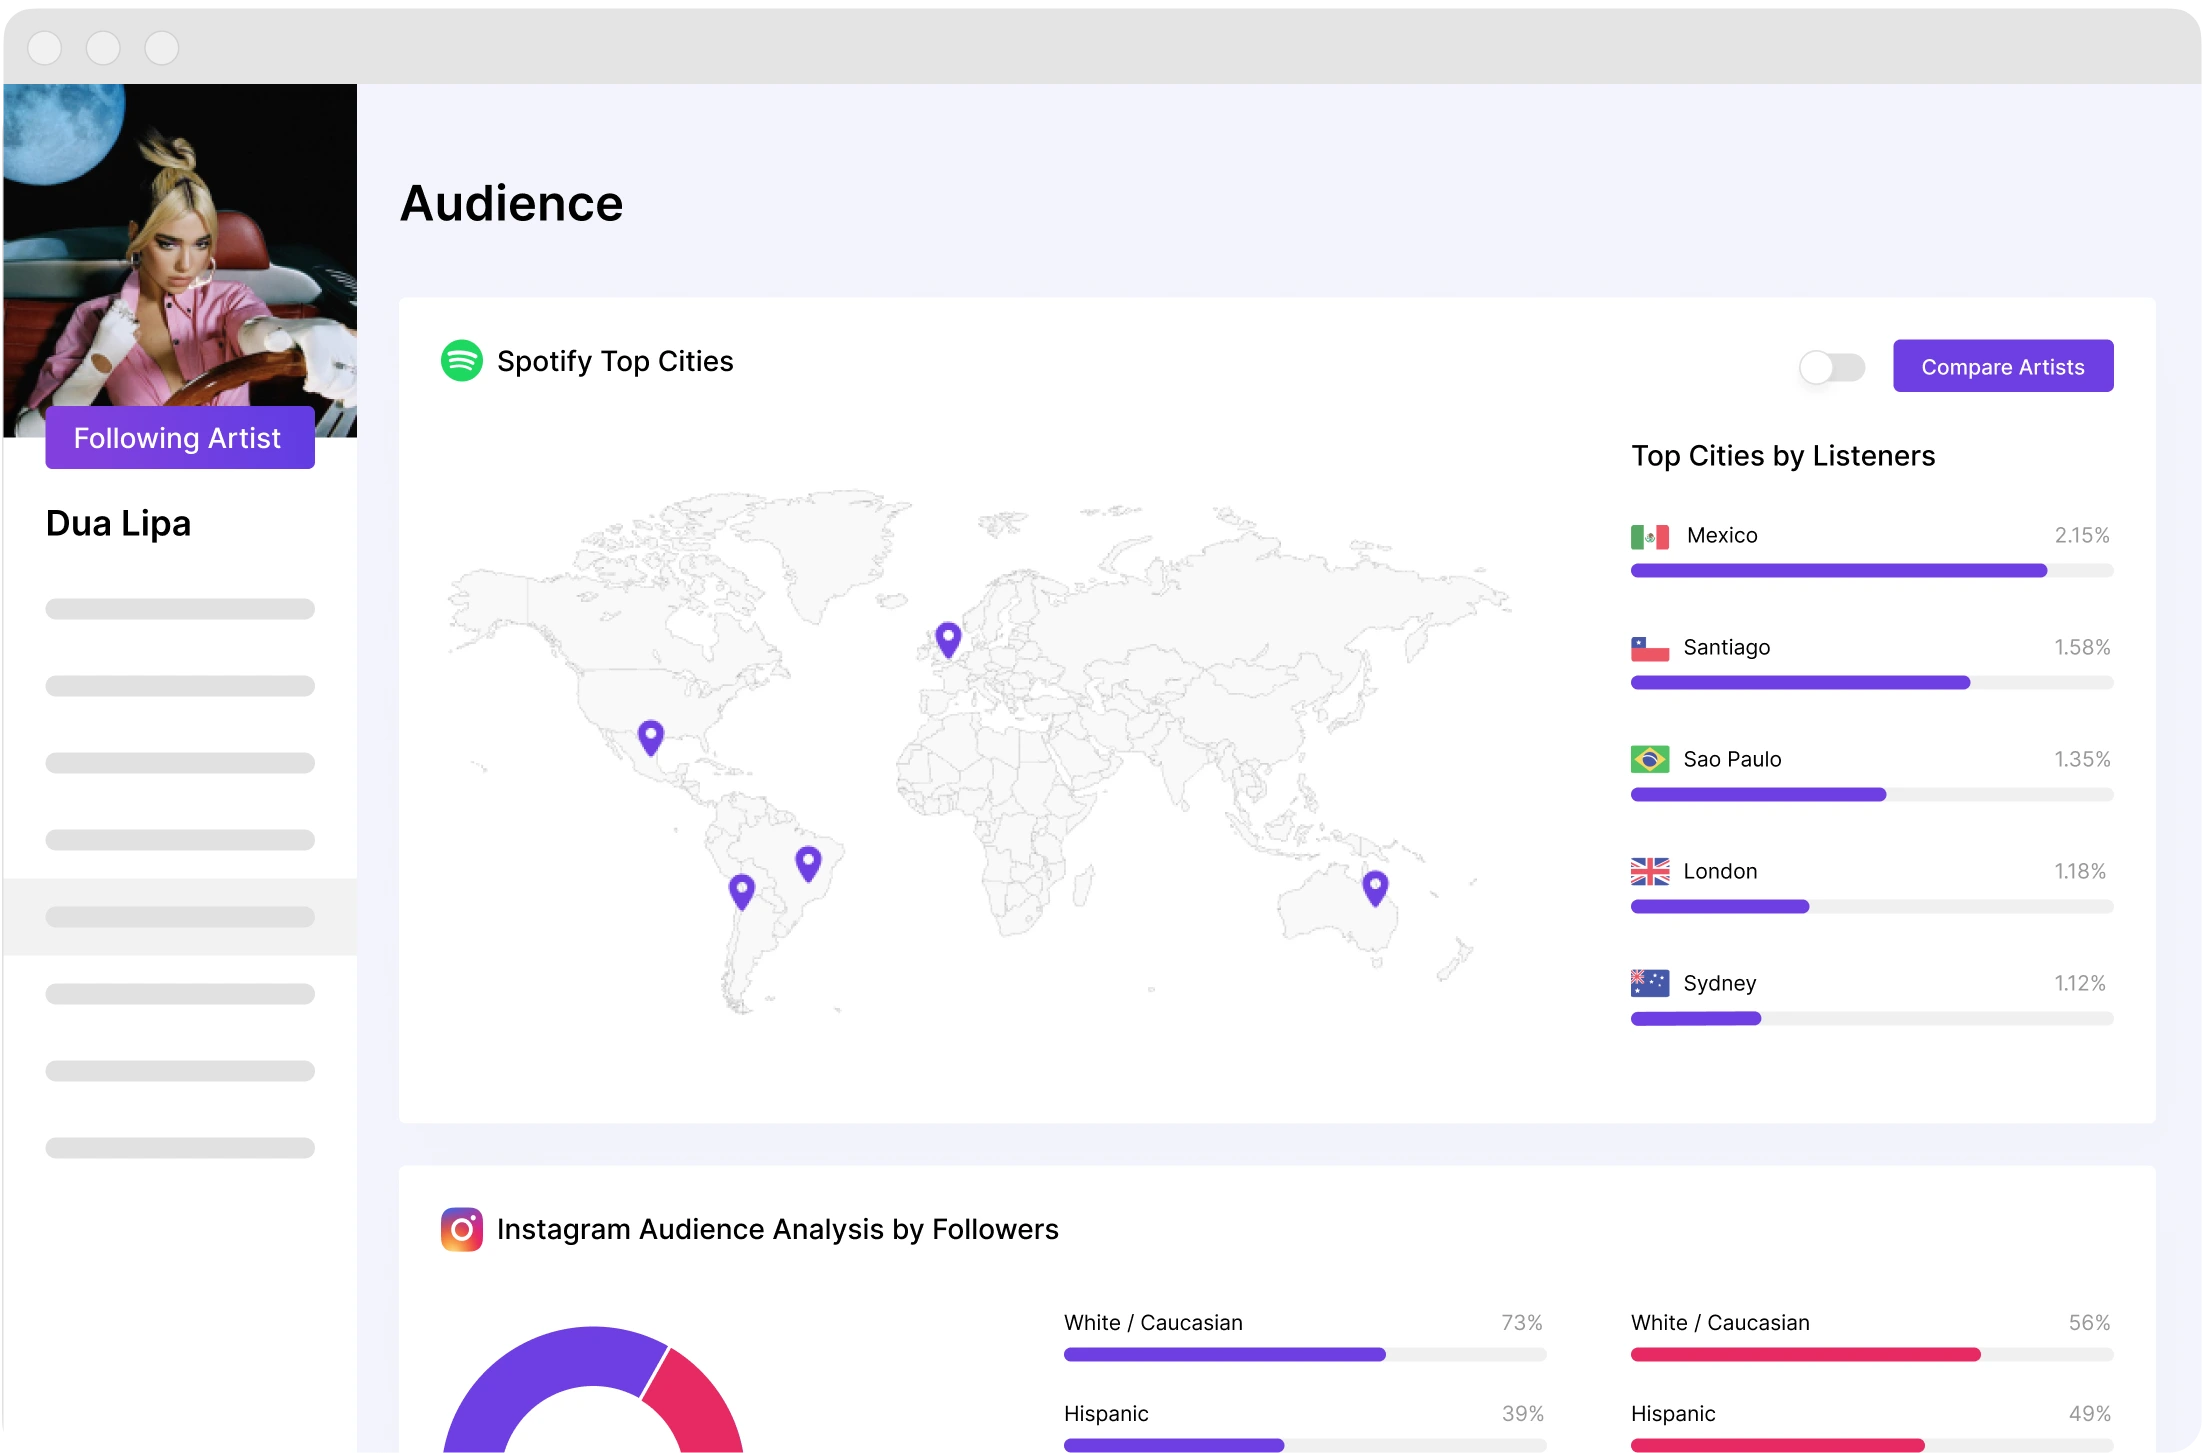This screenshot has height=1453, width=2202.
Task: Select the Sydney map pin on Australia
Action: tap(1375, 886)
